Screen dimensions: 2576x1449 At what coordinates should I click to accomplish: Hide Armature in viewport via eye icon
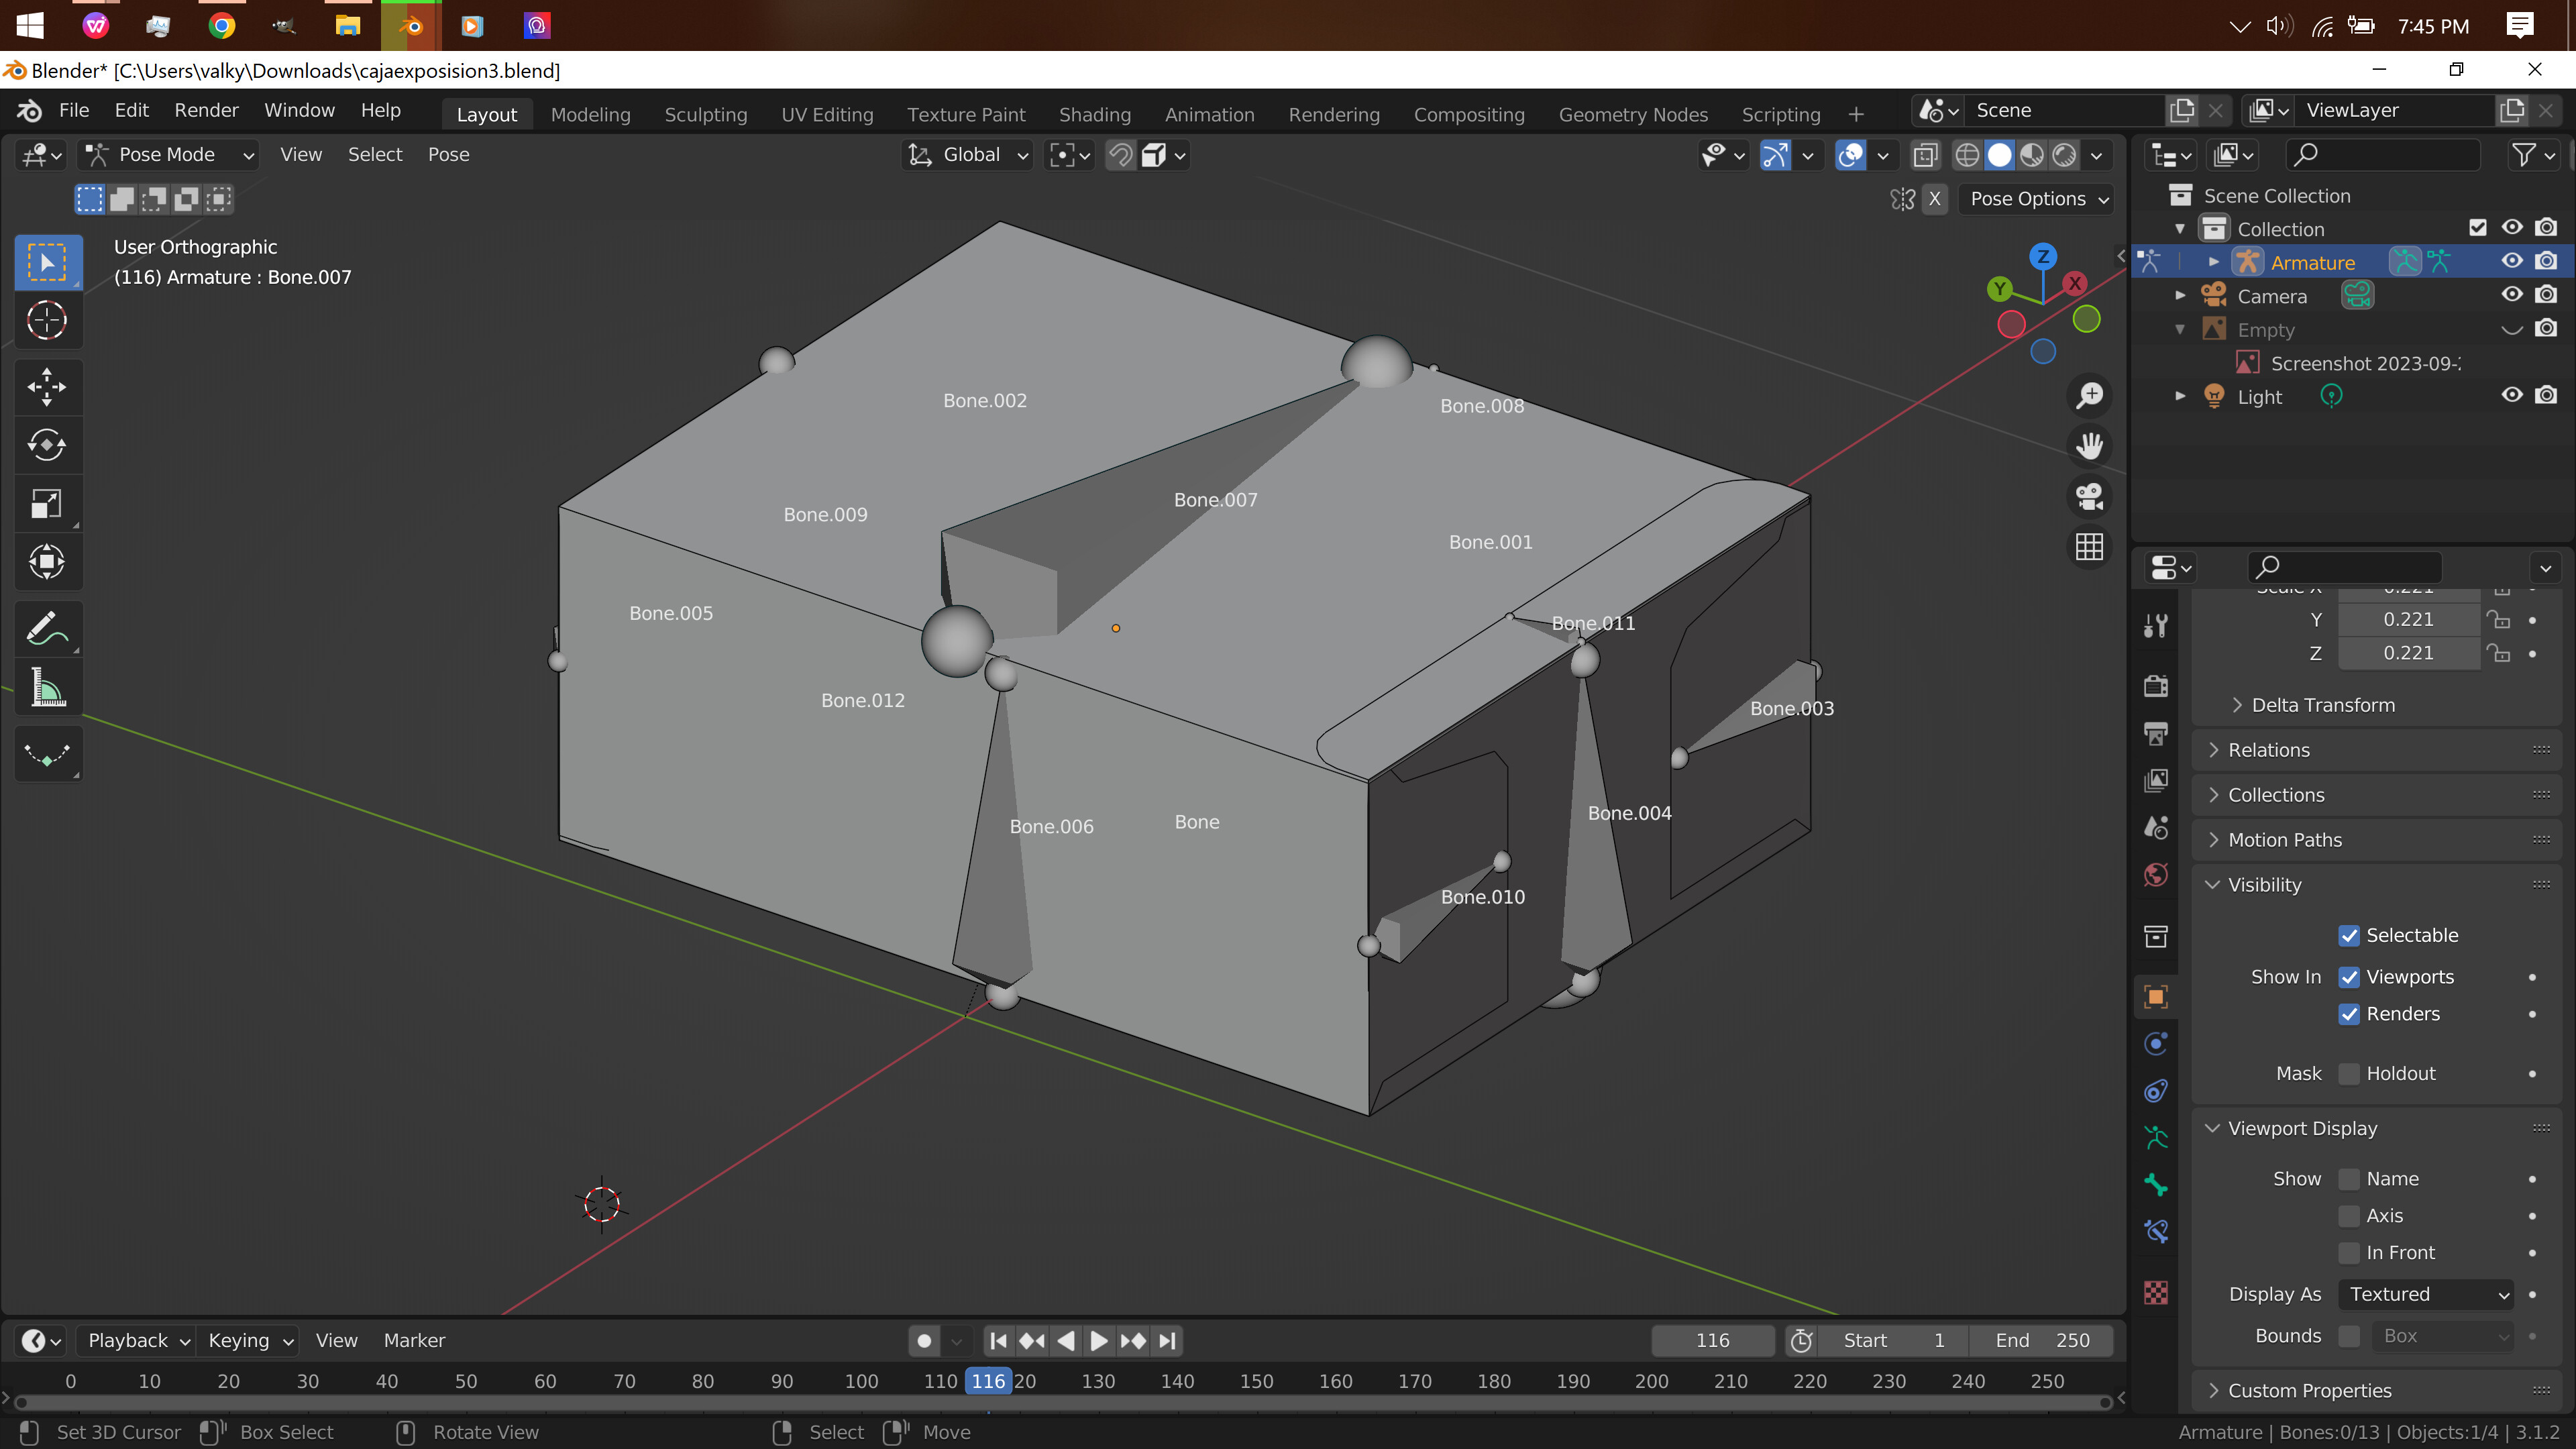(2511, 262)
